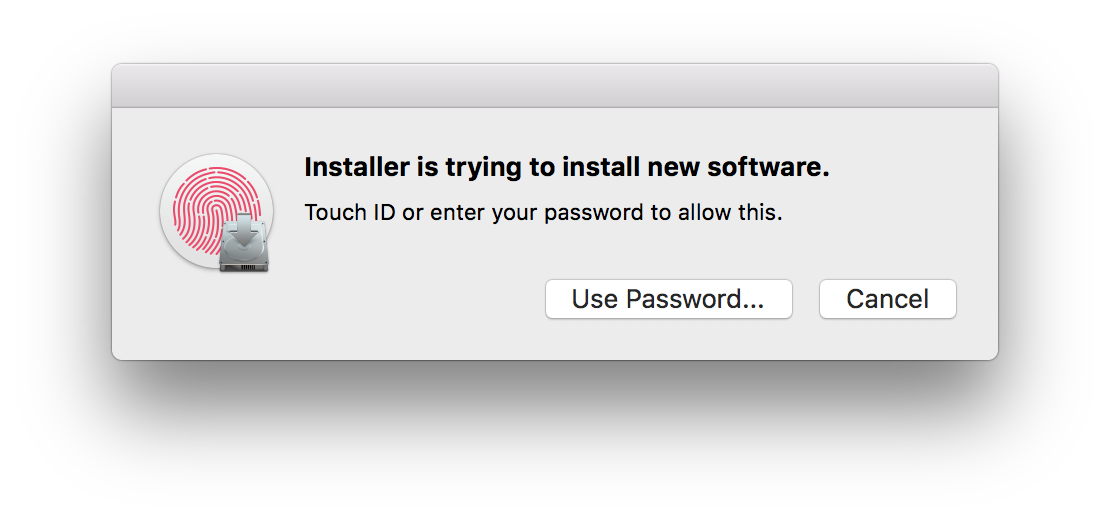Cancel the software installation prompt
This screenshot has width=1110, height=520.
(887, 299)
